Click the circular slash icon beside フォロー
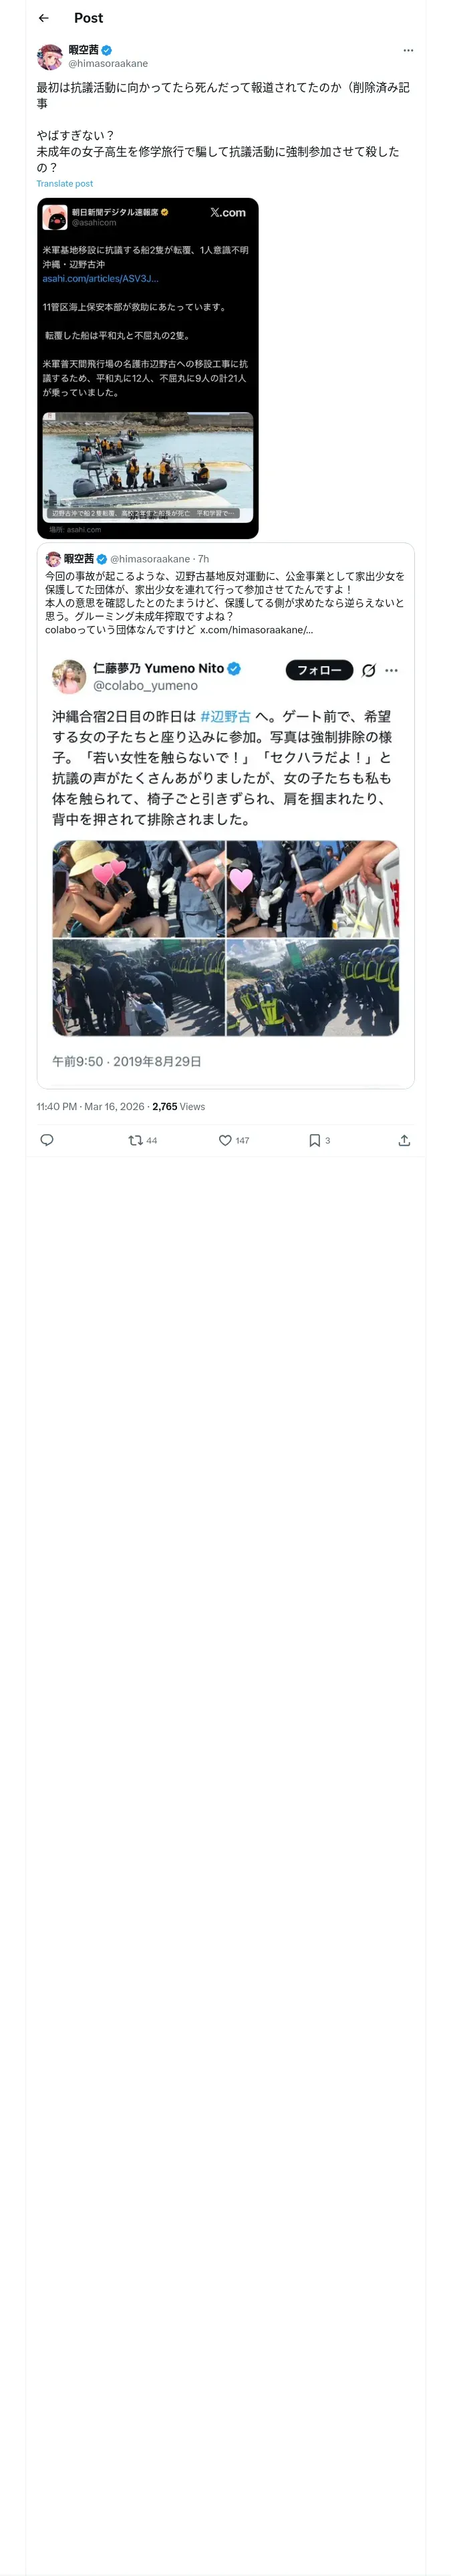Viewport: 451px width, 2576px height. pyautogui.click(x=368, y=670)
